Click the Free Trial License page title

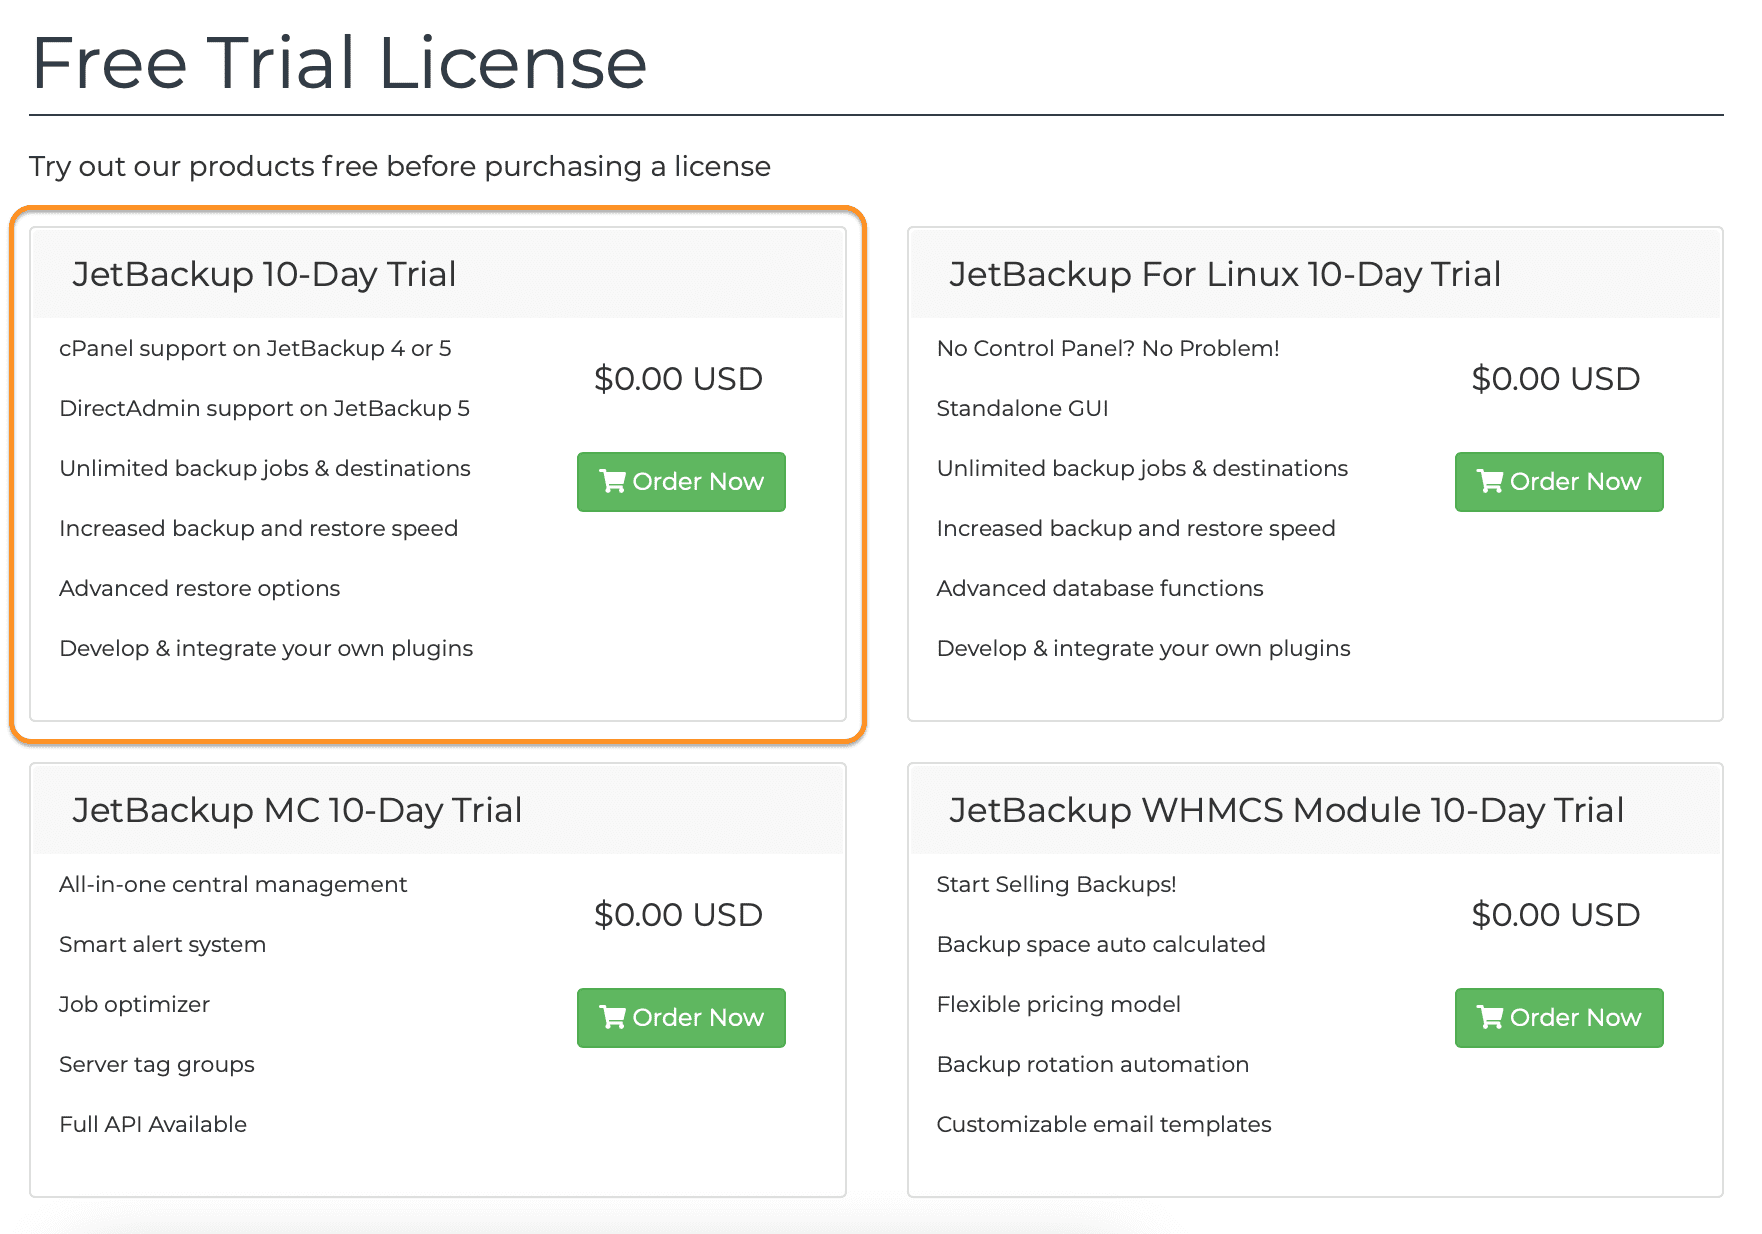click(x=340, y=62)
